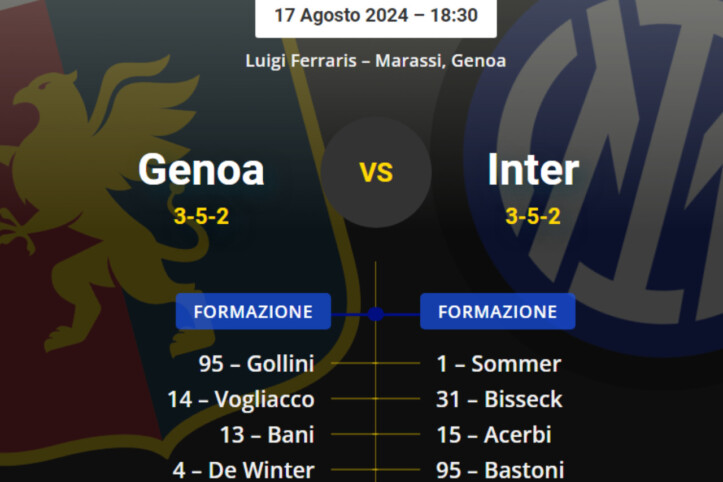Click the Genoa team name

201,169
